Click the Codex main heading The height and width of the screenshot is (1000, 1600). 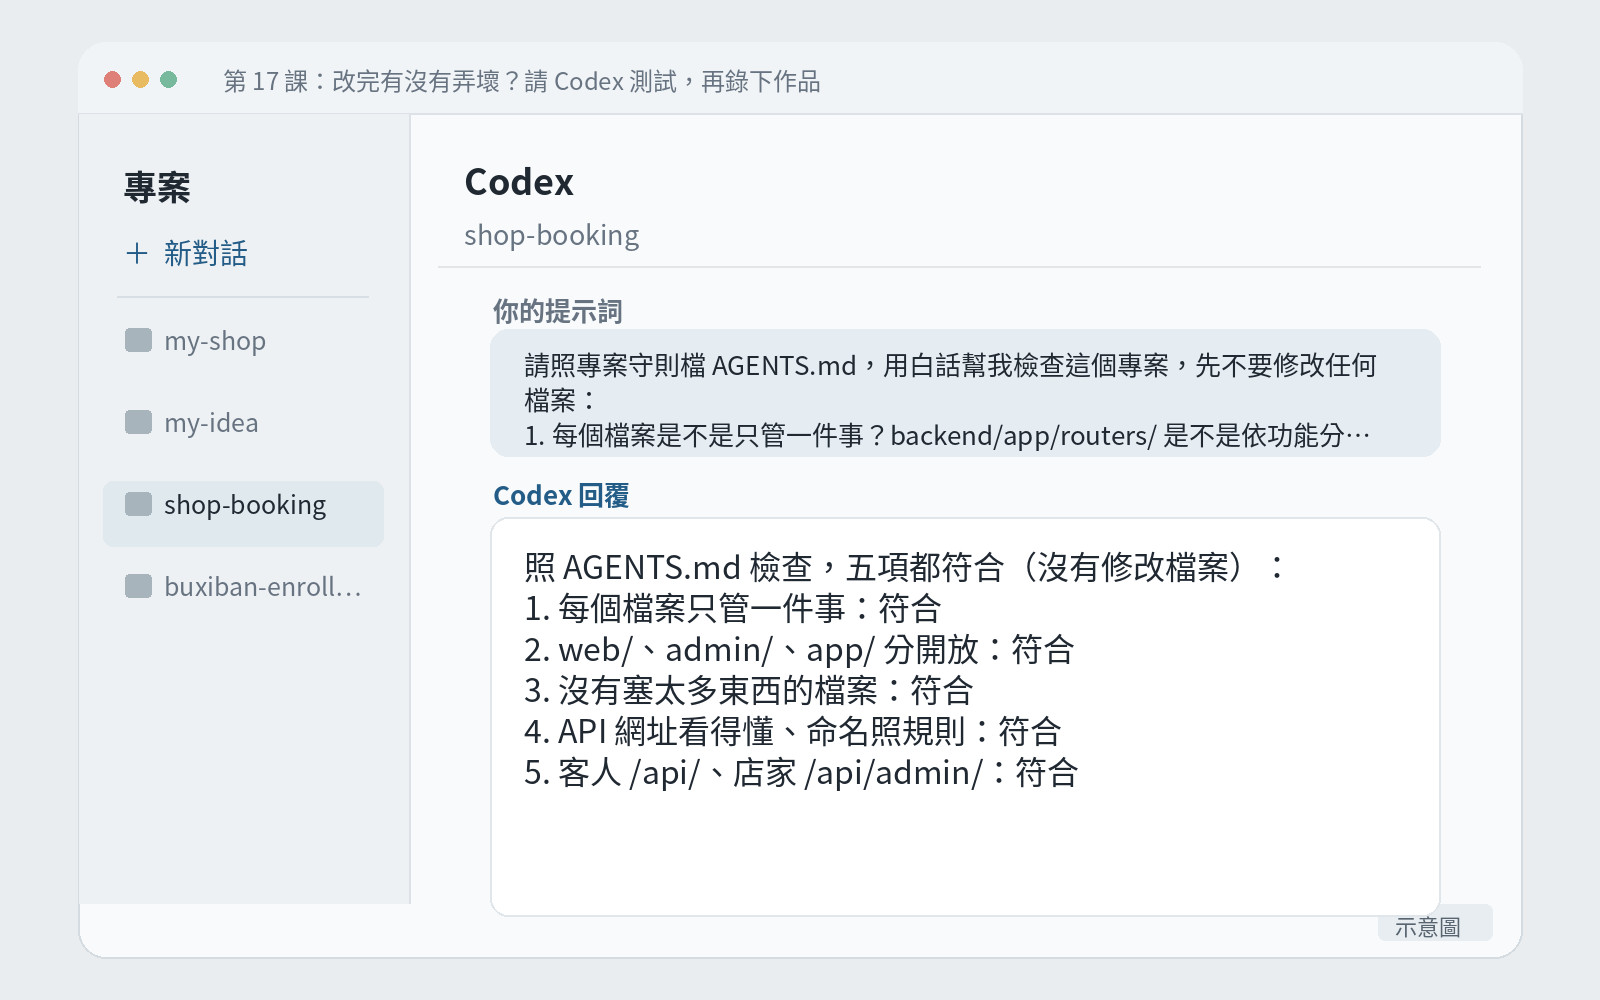click(519, 183)
